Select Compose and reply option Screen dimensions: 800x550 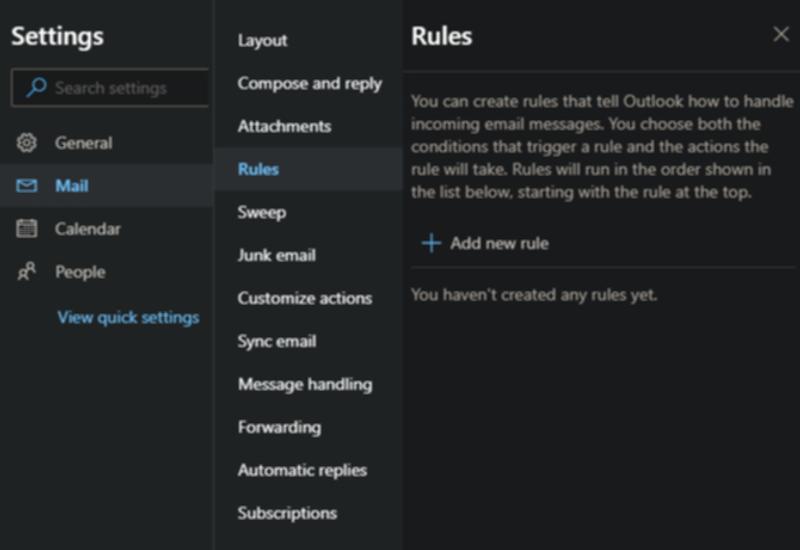[309, 84]
